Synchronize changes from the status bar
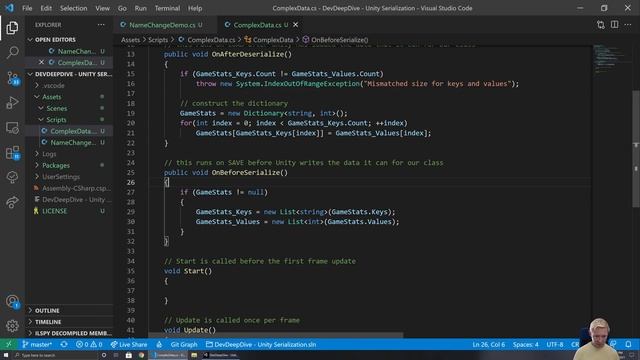 click(x=64, y=344)
